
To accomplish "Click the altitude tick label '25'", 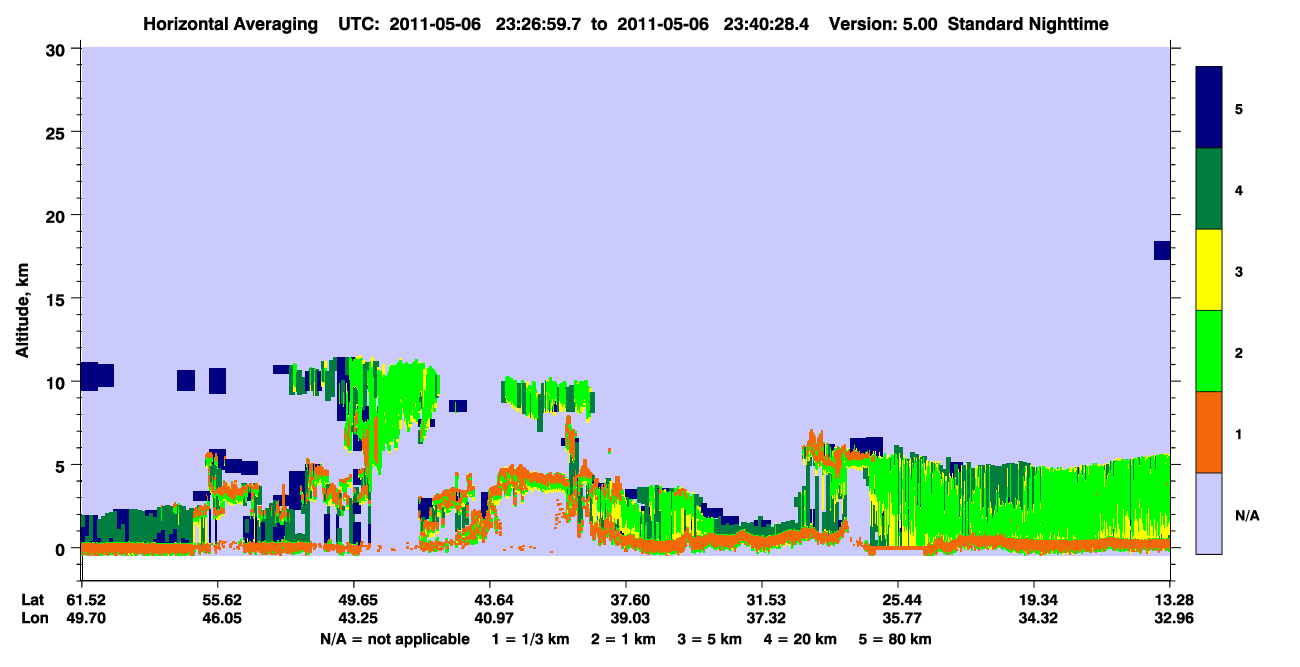I will click(x=58, y=132).
